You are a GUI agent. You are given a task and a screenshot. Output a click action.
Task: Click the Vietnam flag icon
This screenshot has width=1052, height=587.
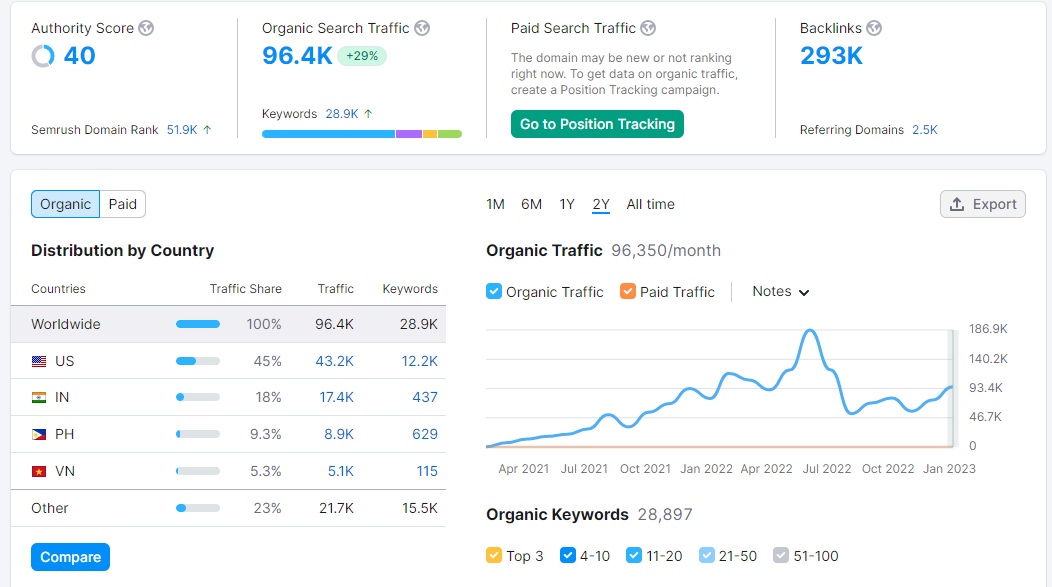[x=39, y=470]
